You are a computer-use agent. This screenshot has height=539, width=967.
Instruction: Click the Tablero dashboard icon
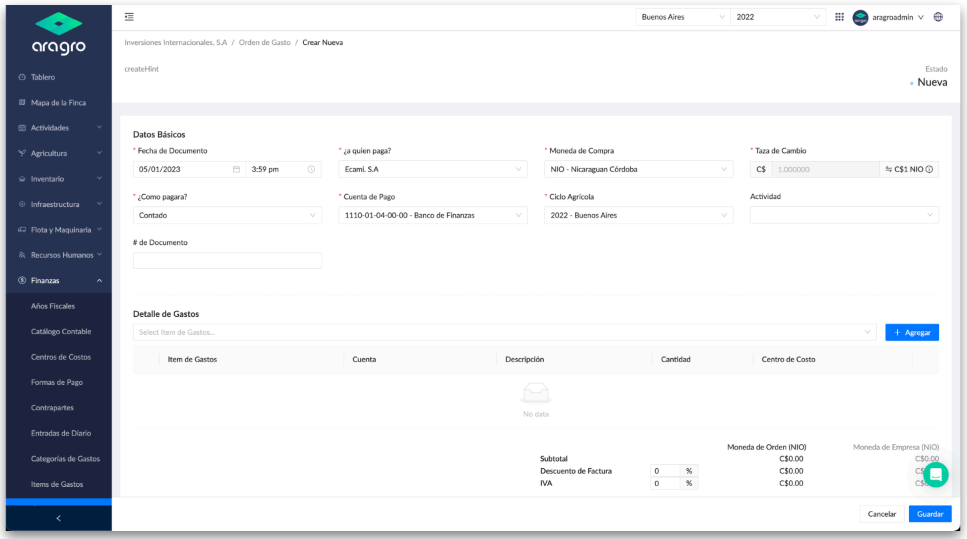tap(22, 77)
